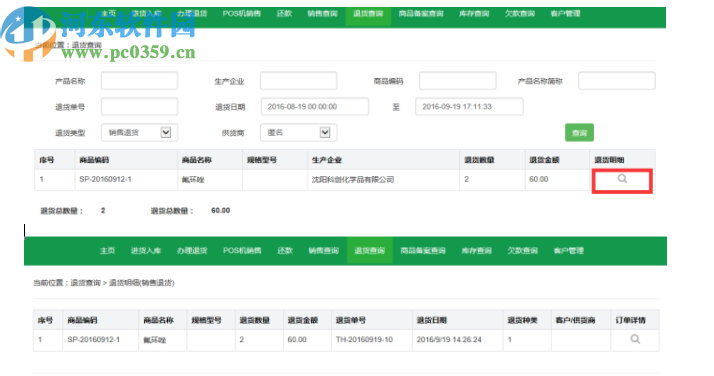Click 氟环唑 in the 退货明细 table
This screenshot has height=376, width=714.
pos(155,340)
